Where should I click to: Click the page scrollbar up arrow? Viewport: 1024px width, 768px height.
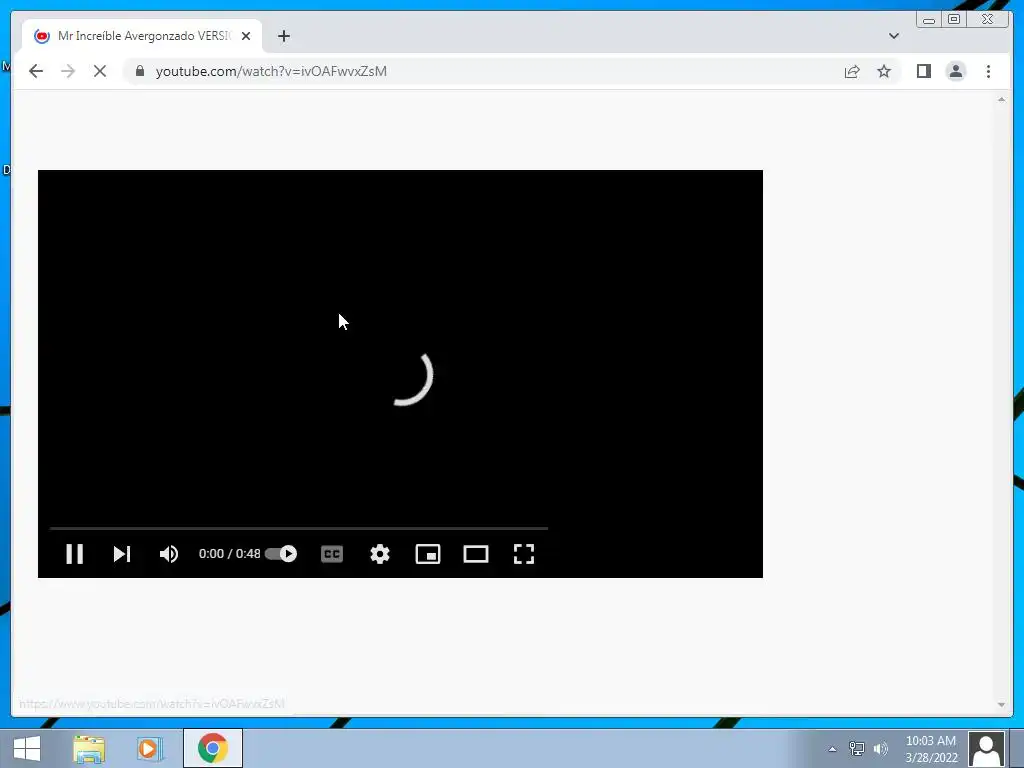(1001, 100)
